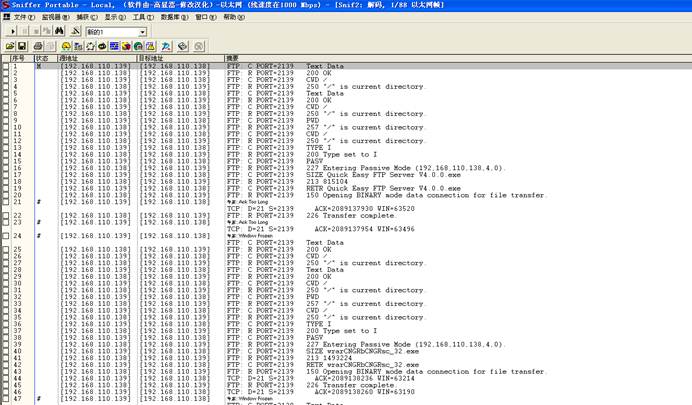Click the M status marker in frame 1
692x405 pixels.
(39, 66)
